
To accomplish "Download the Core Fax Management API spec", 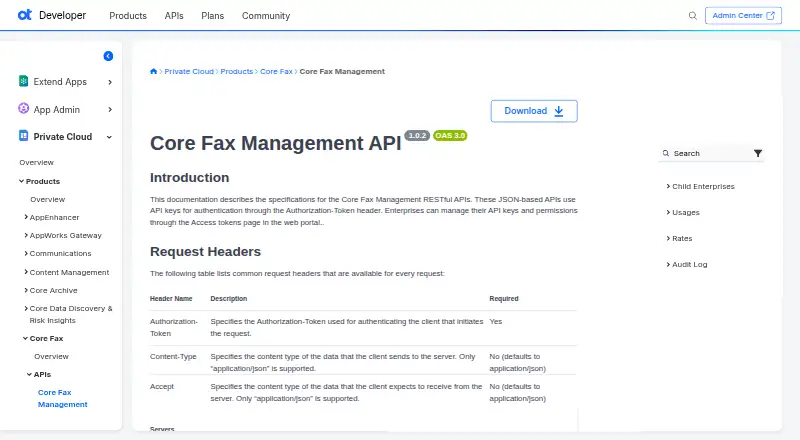I will 534,111.
